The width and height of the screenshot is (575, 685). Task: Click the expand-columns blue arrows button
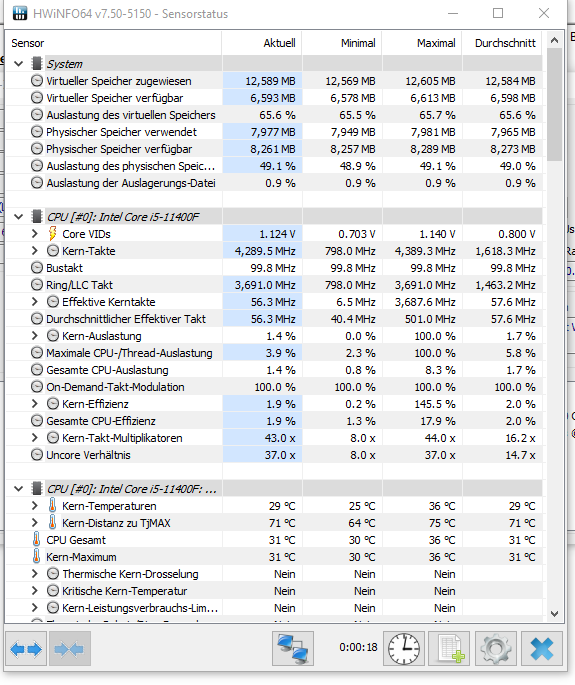(x=26, y=649)
